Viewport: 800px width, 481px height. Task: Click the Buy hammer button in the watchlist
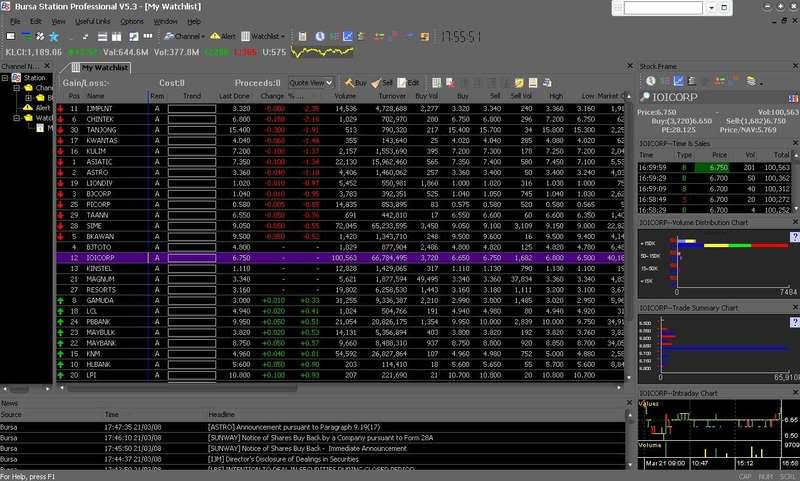(x=356, y=83)
